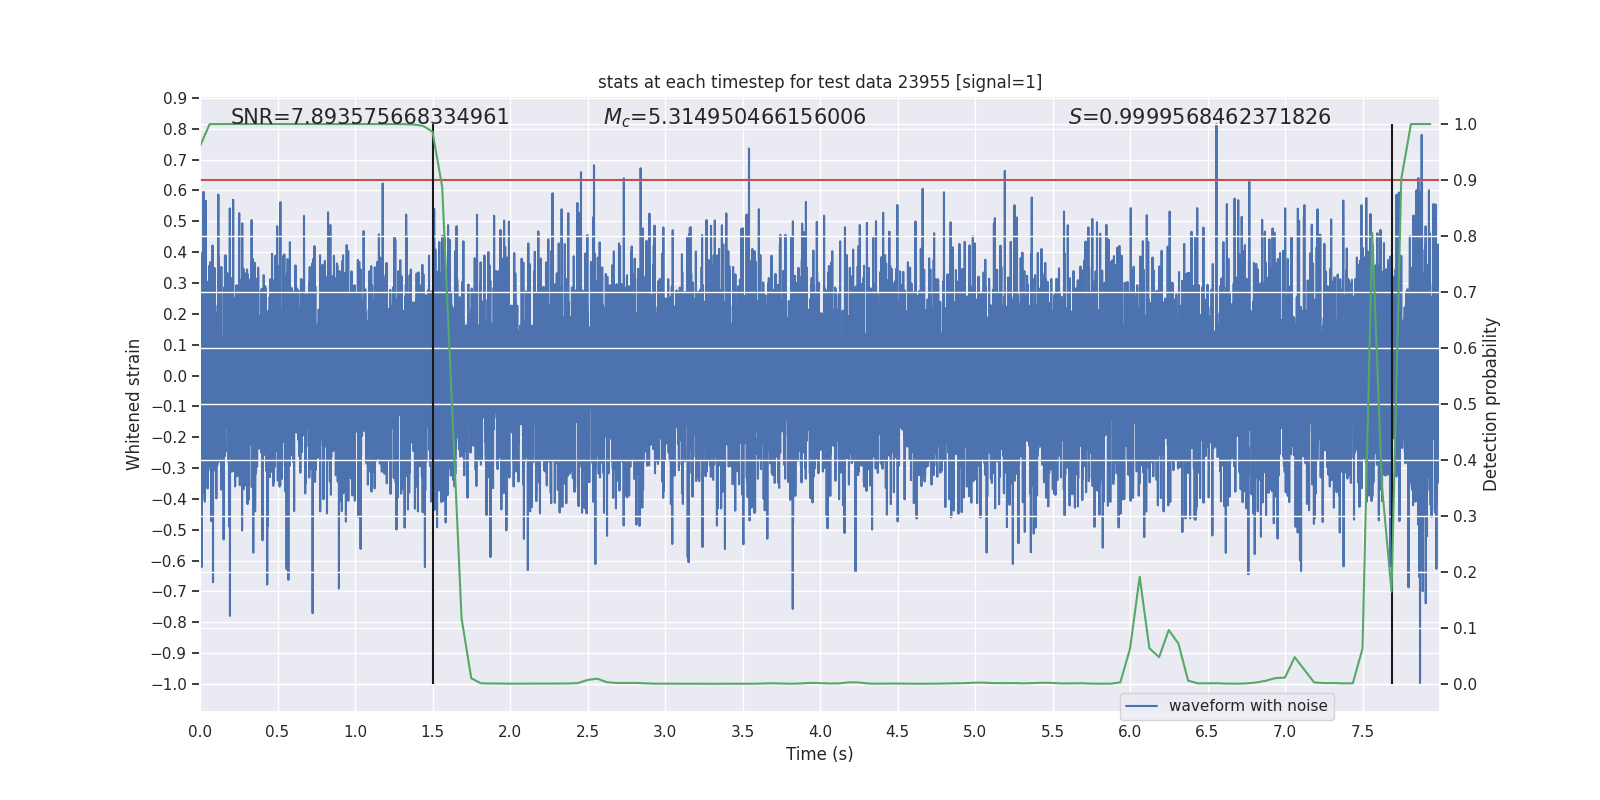Click the 'Whitened strain' y-axis label
The image size is (1600, 800).
[x=134, y=404]
